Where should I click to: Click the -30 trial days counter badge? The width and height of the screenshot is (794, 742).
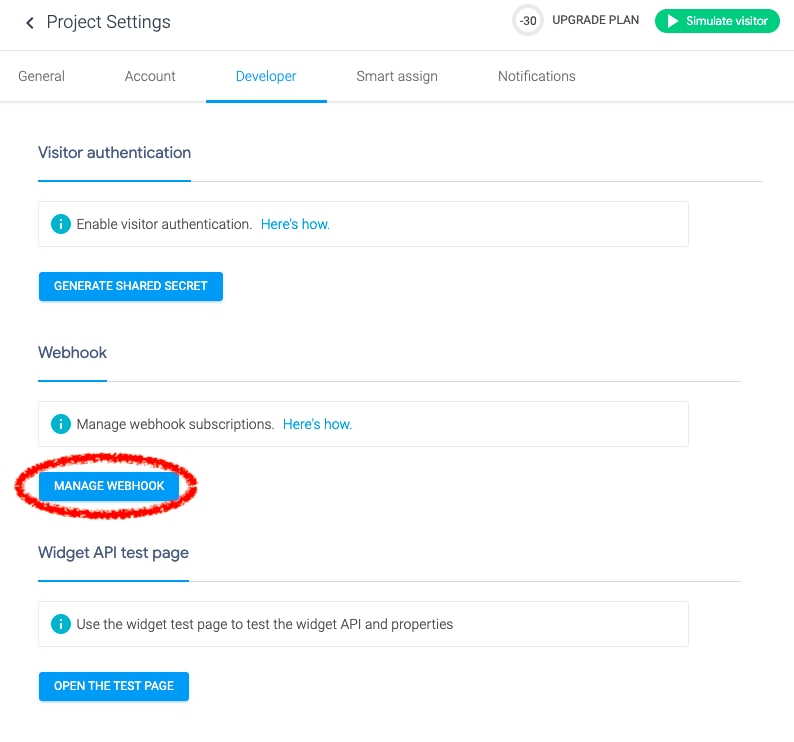pos(527,21)
